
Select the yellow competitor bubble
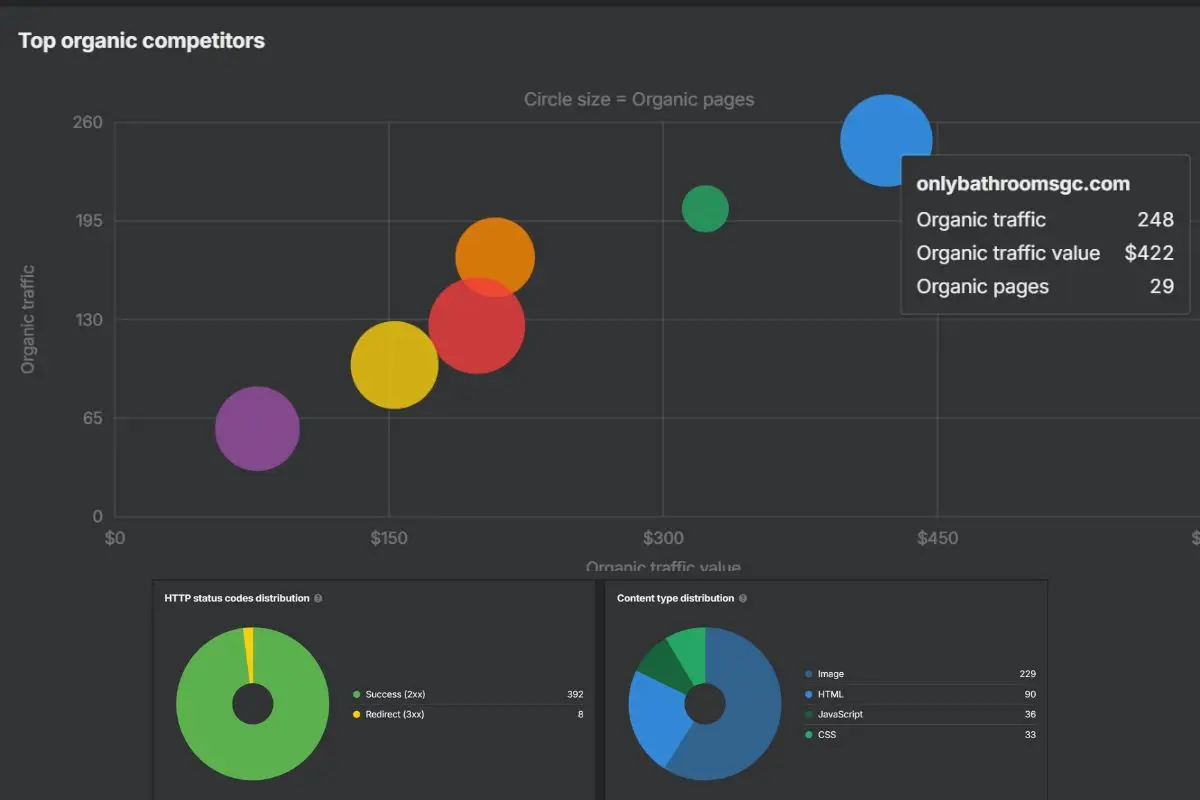coord(394,366)
